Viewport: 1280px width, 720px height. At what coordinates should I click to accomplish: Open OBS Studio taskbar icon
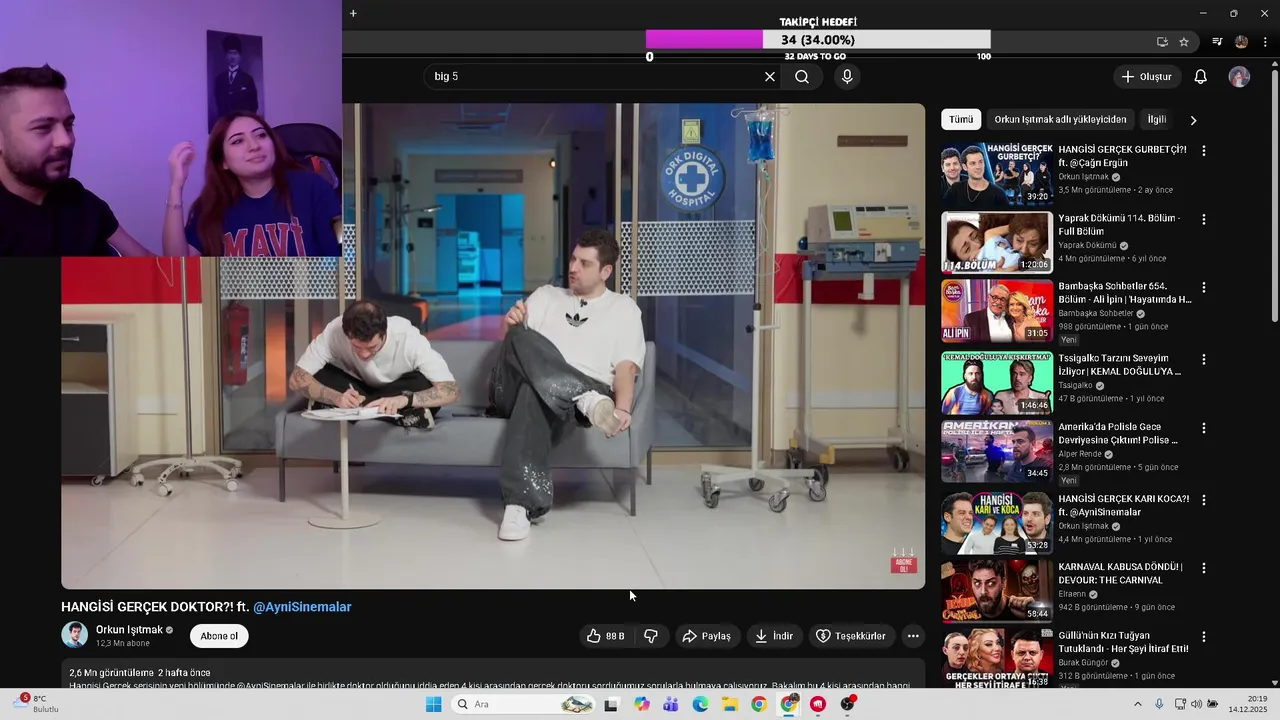848,704
